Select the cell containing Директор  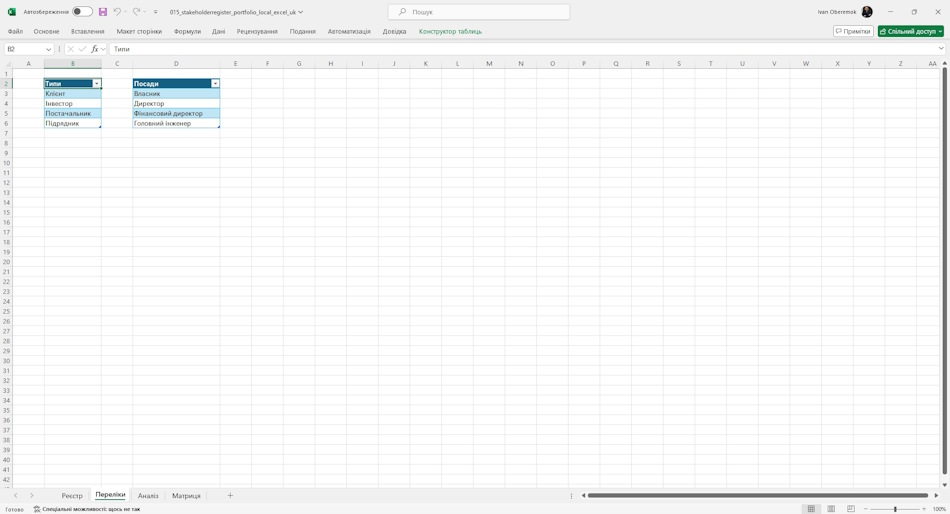point(176,104)
